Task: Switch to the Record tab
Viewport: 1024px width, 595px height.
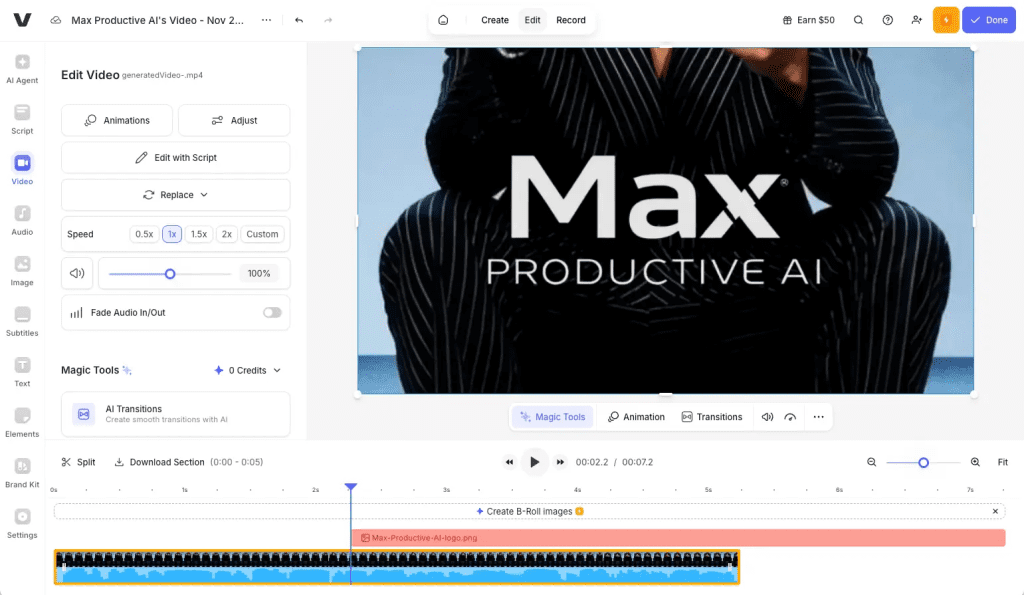Action: click(x=571, y=20)
